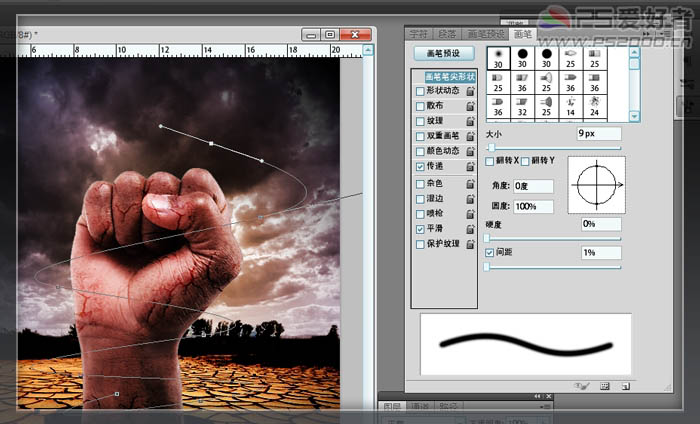
Task: Open preset manager icon at panel bottom
Action: [606, 385]
